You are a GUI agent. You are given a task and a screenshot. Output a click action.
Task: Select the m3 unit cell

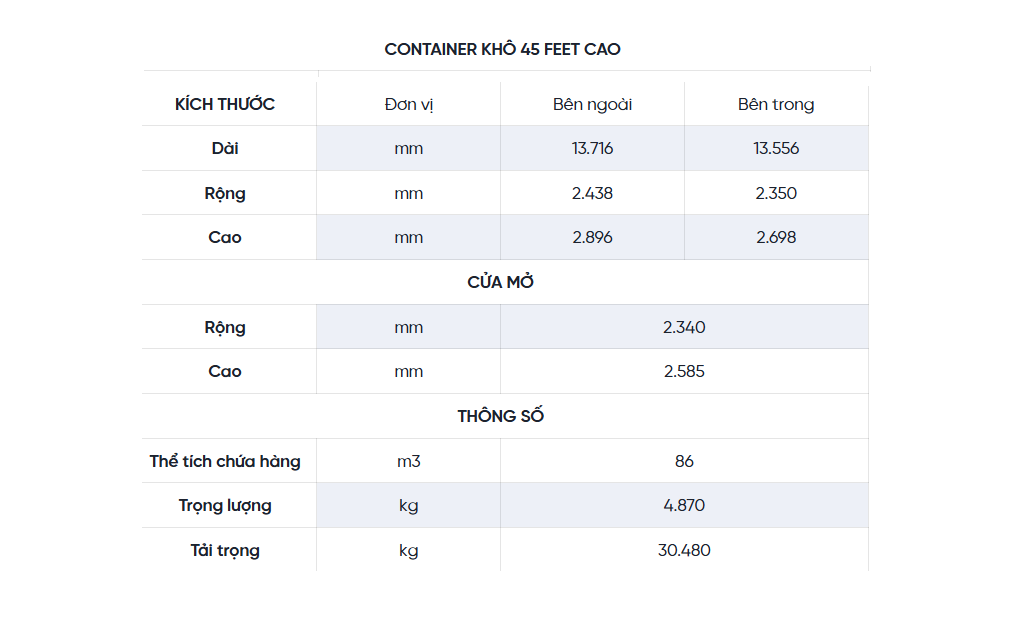coord(408,461)
